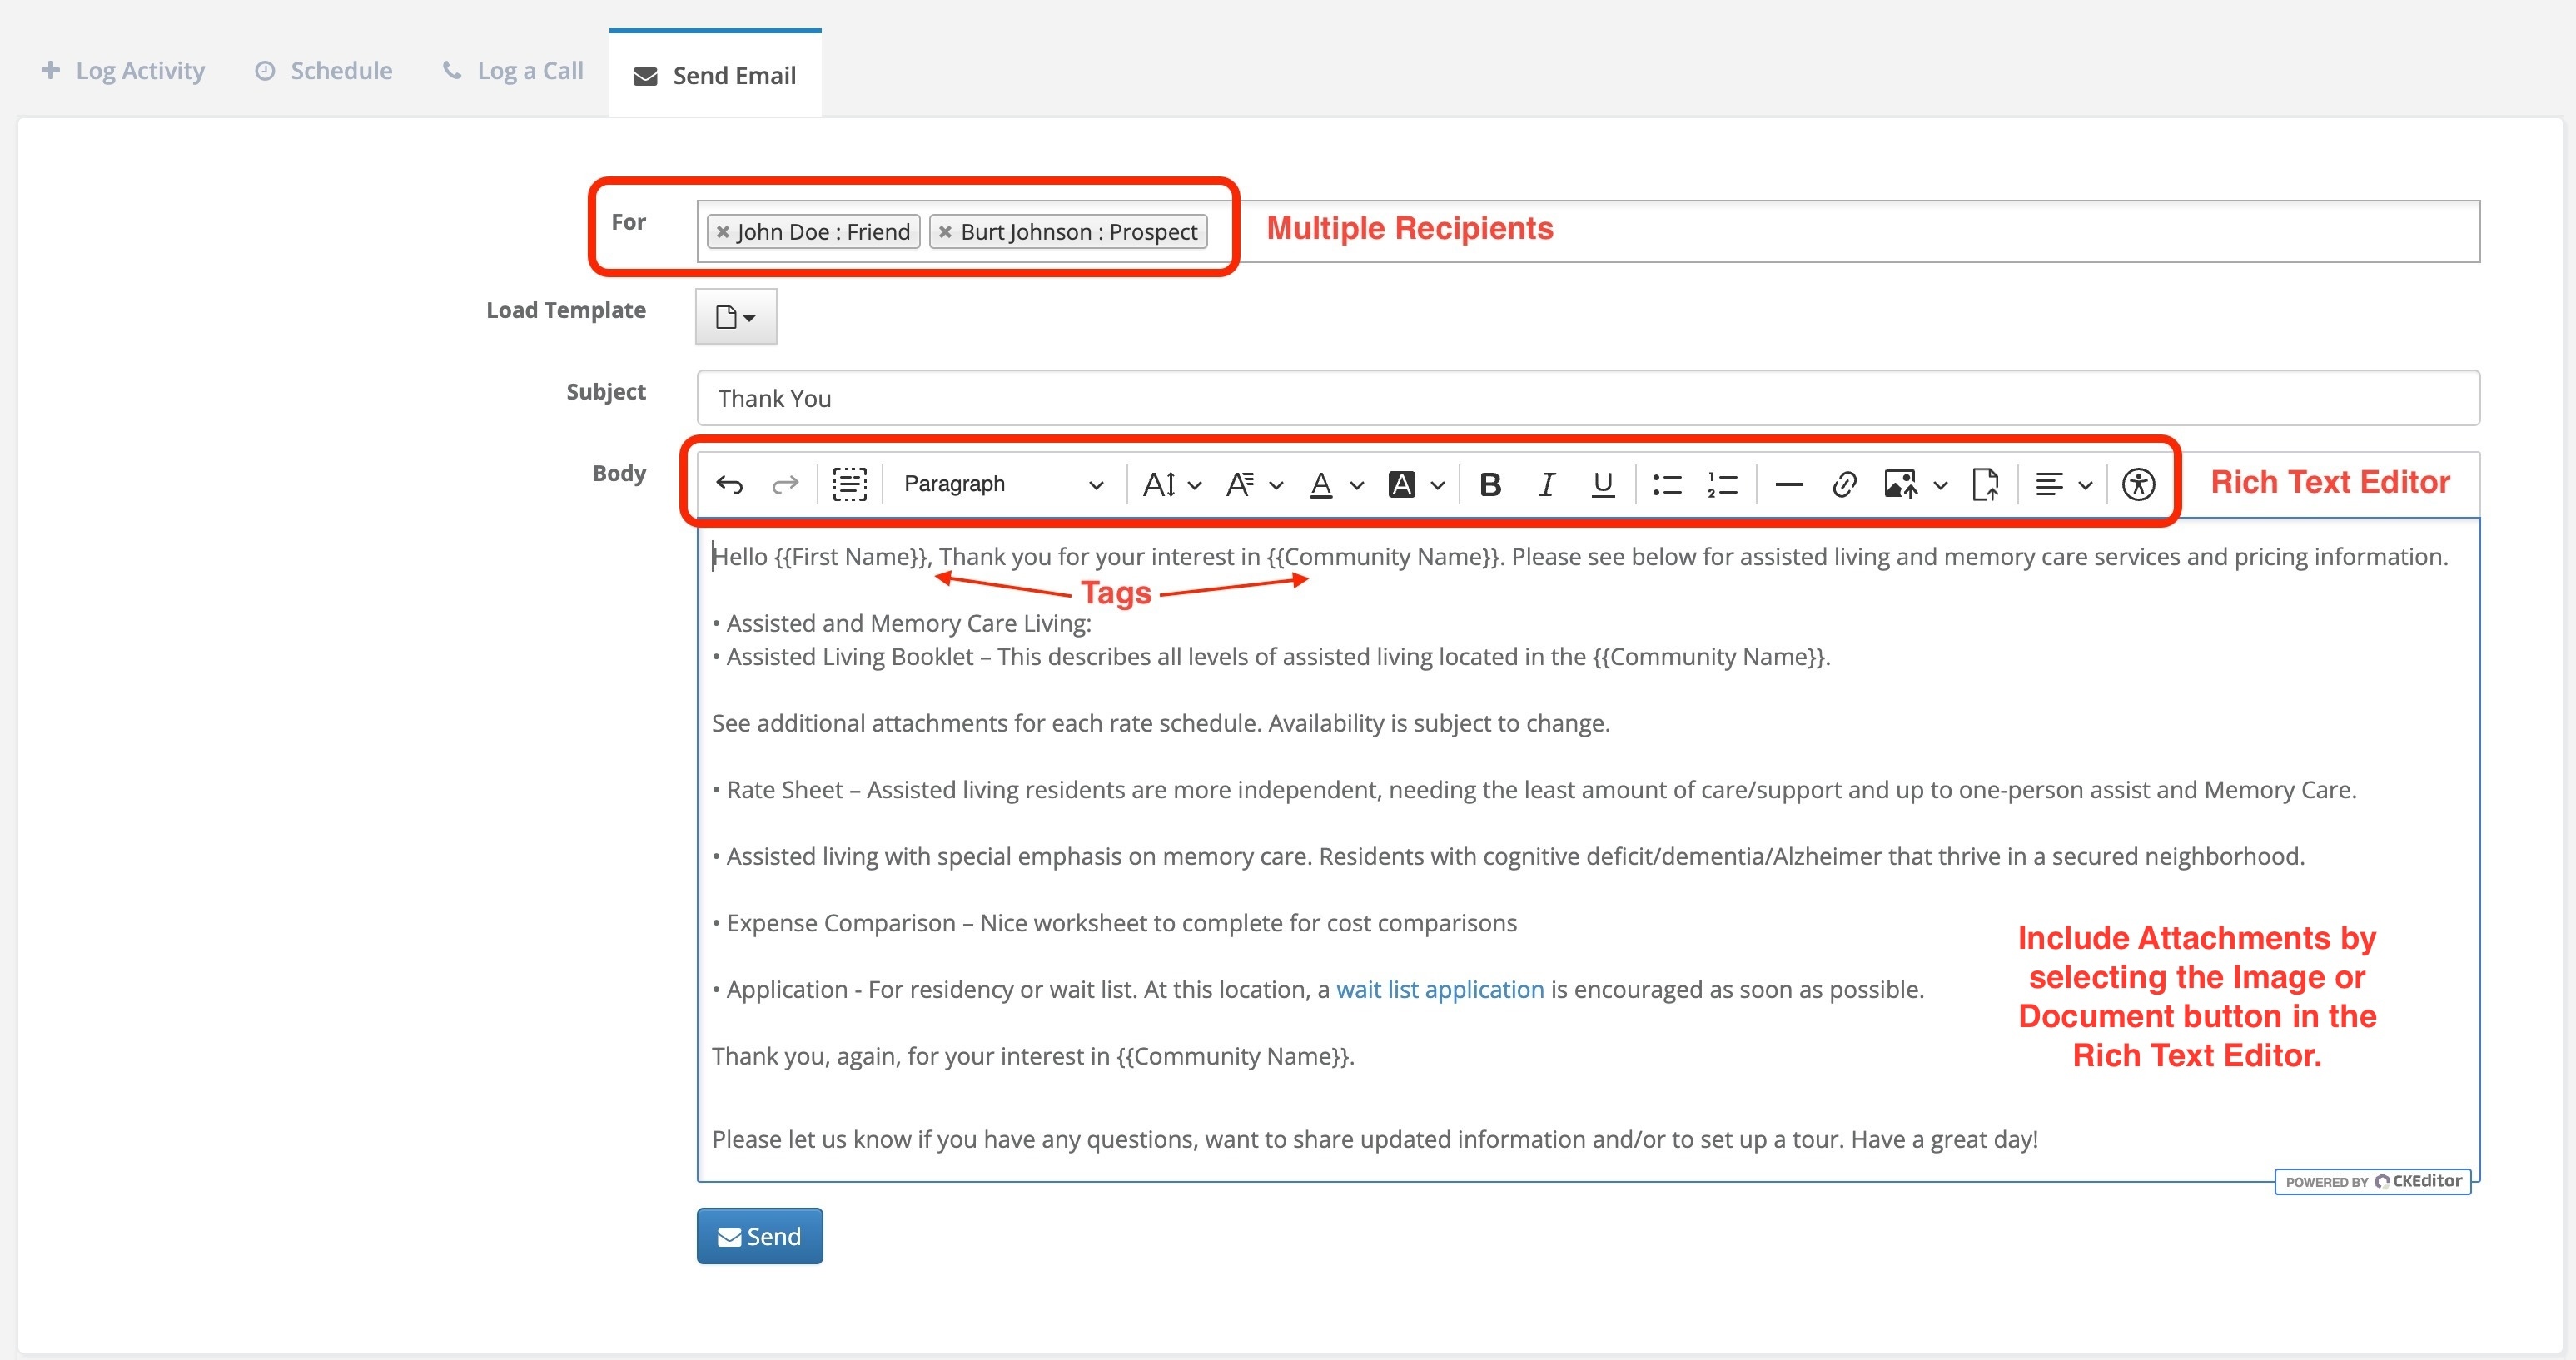
Task: Toggle Underline formatting
Action: coord(1602,485)
